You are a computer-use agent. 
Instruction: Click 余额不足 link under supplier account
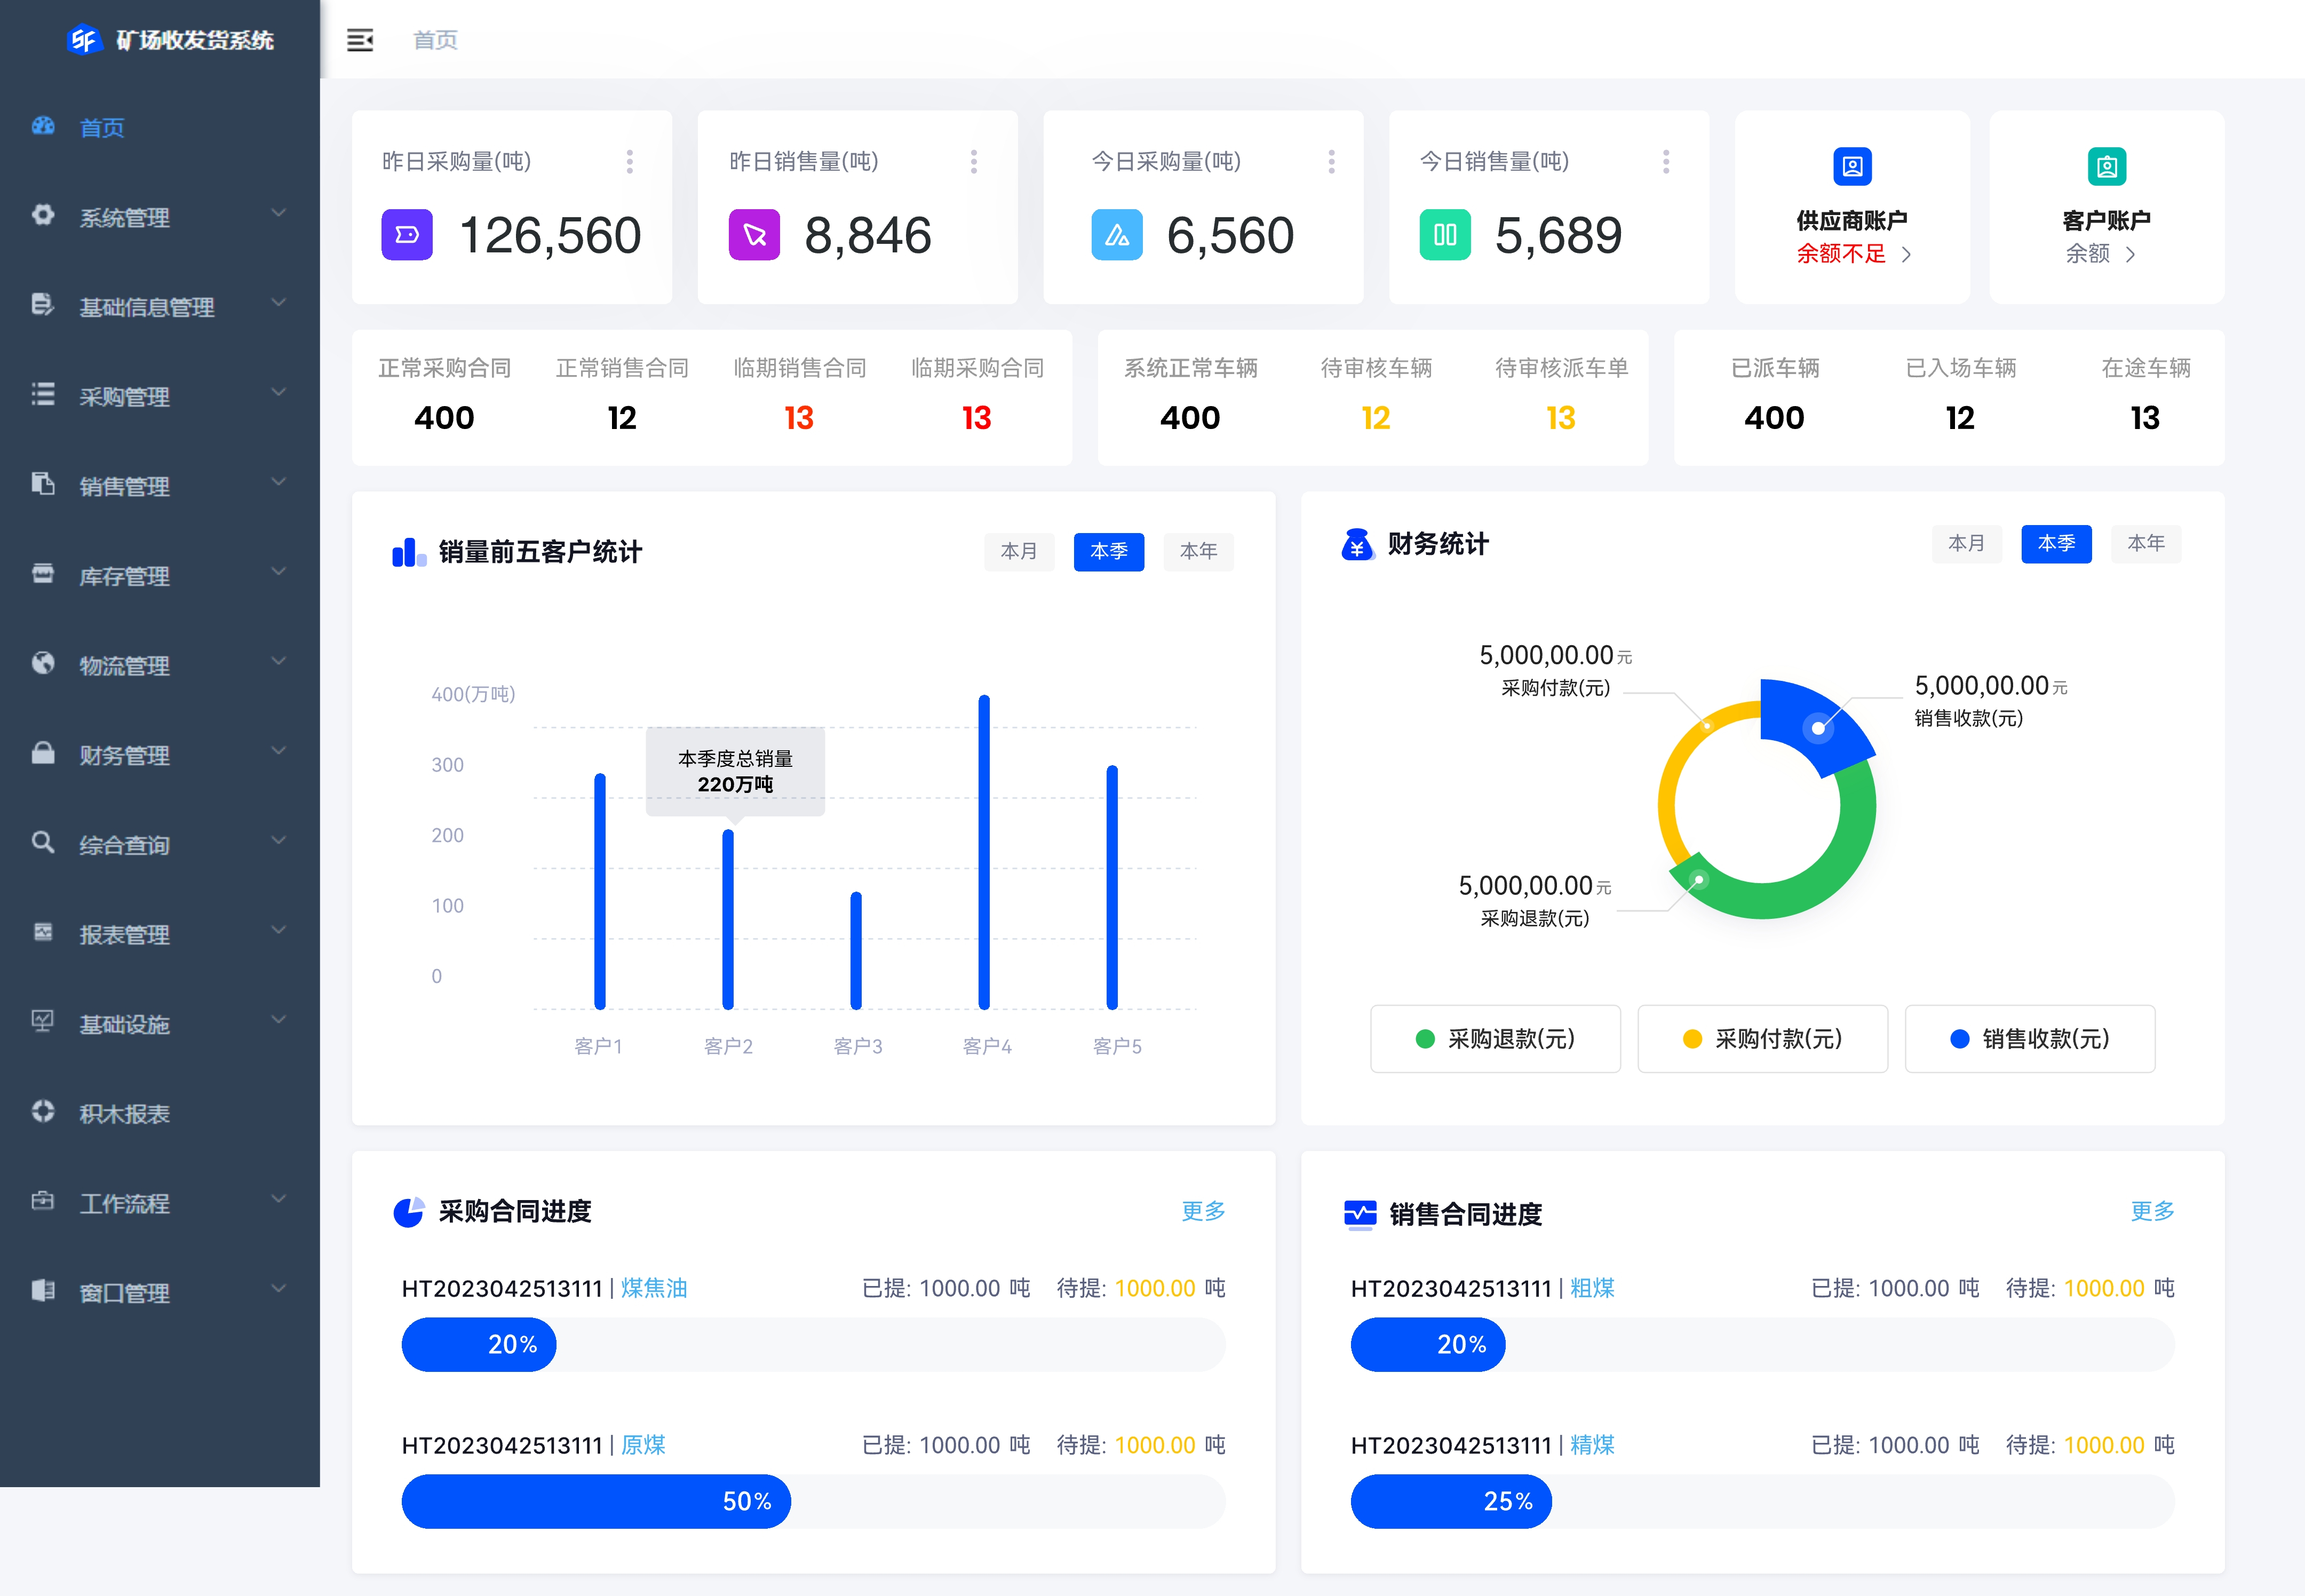pyautogui.click(x=1841, y=254)
